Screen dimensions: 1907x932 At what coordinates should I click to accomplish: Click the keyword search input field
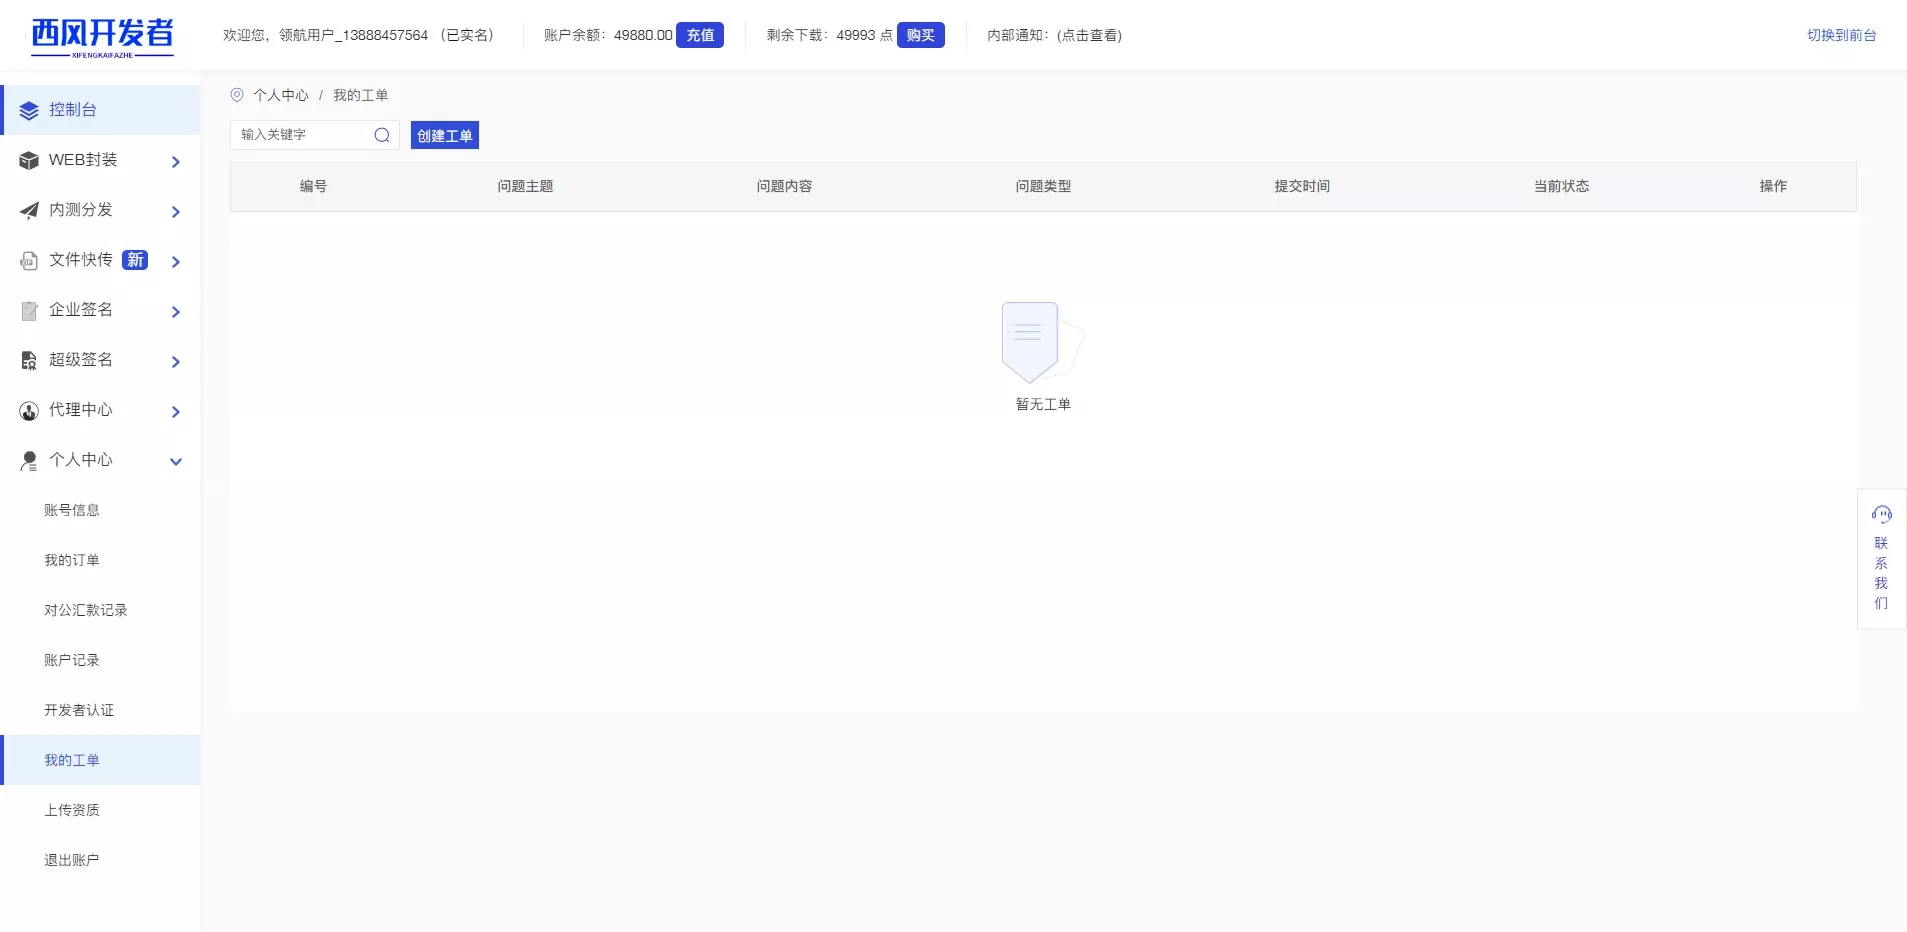(300, 135)
